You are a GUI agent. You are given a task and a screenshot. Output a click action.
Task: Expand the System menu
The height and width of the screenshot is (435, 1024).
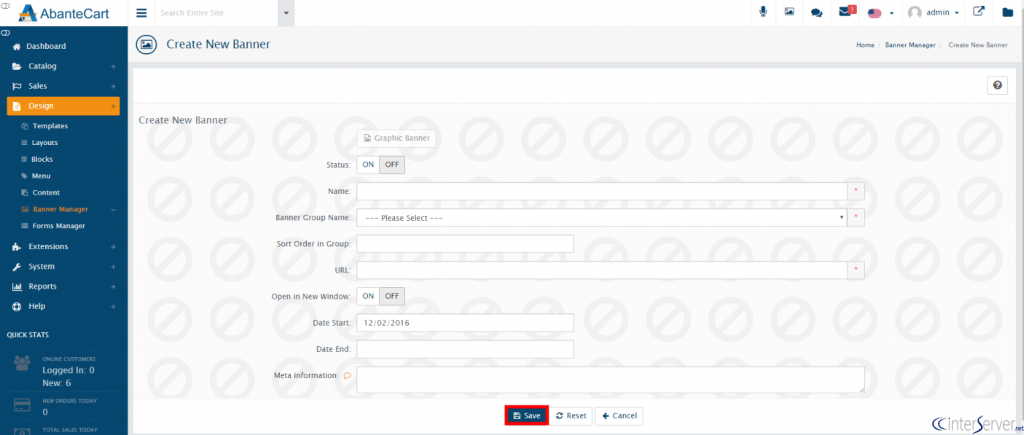(x=63, y=266)
